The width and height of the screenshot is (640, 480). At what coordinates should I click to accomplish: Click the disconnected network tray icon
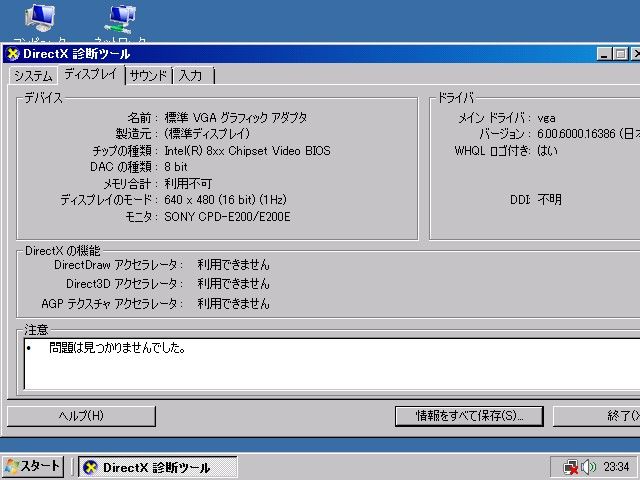570,467
